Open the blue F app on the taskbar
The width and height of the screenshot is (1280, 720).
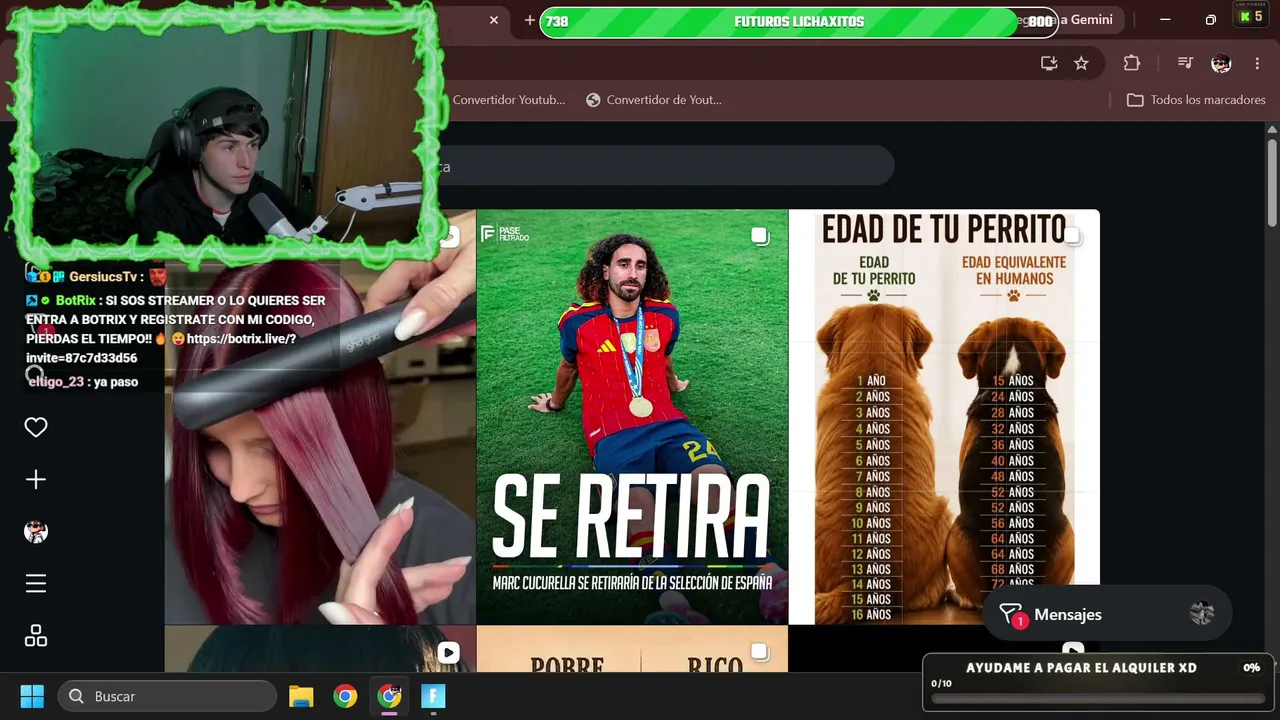pos(433,696)
